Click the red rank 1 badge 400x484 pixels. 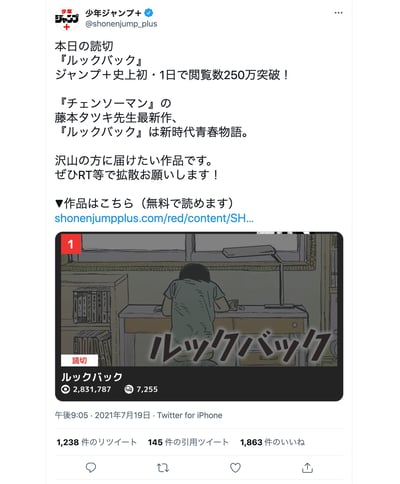tap(71, 244)
